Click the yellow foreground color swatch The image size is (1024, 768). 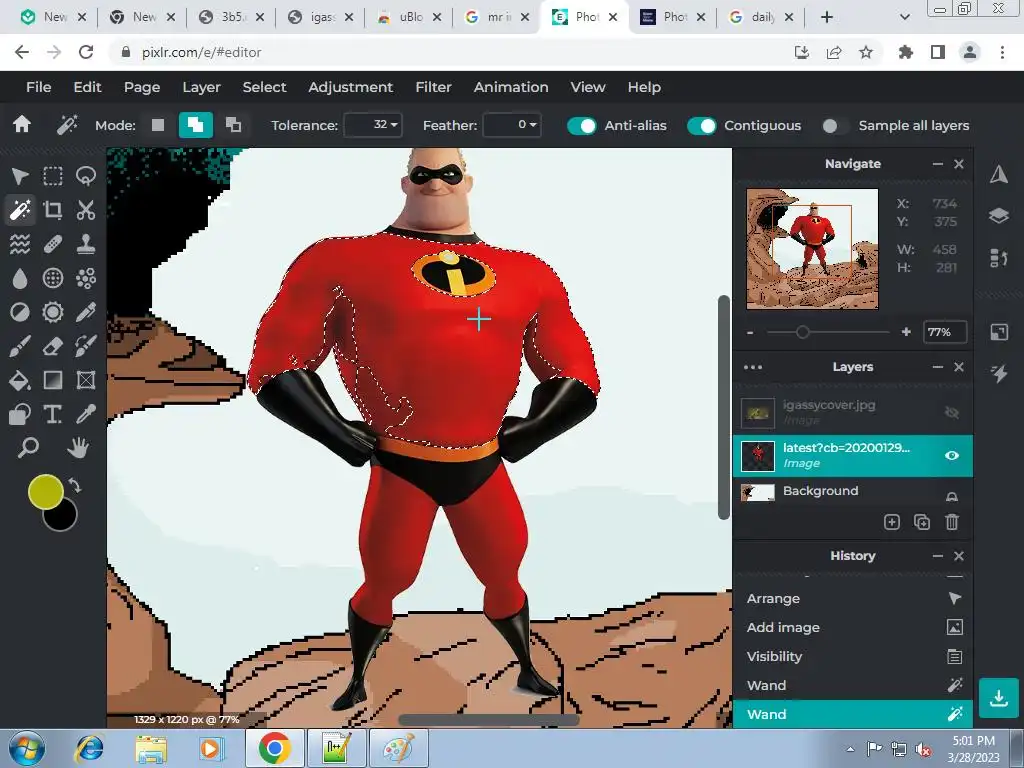pos(44,491)
